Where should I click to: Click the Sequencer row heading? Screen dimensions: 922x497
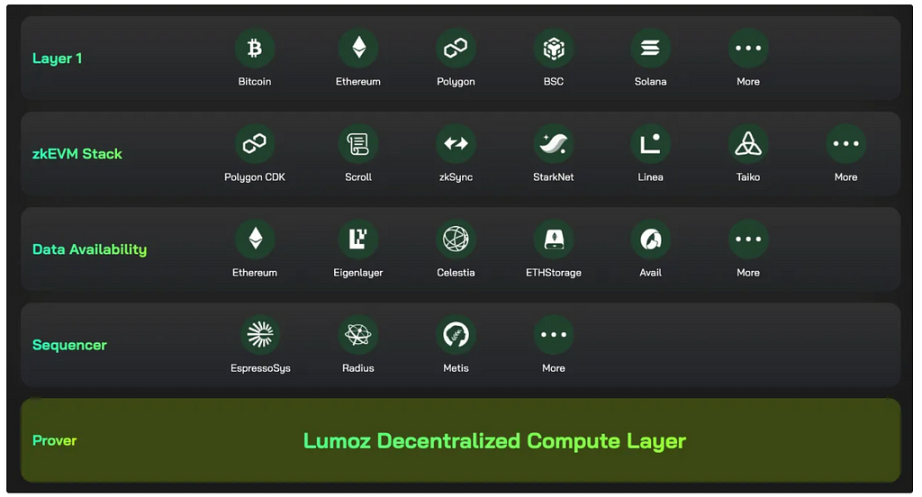[69, 345]
